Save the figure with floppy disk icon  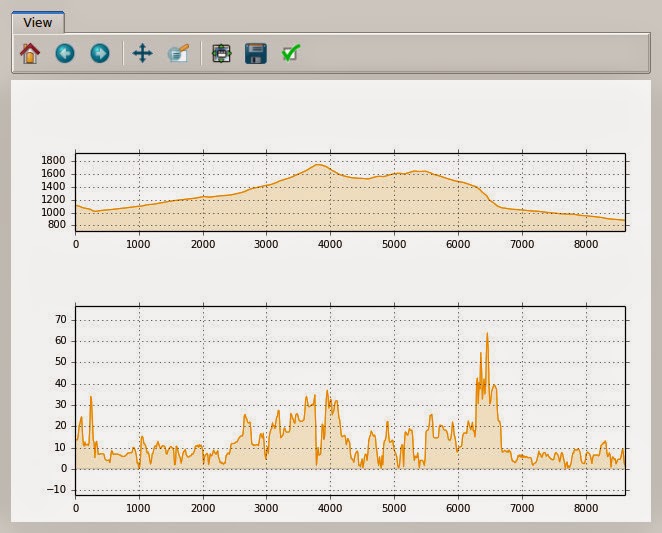tap(256, 54)
